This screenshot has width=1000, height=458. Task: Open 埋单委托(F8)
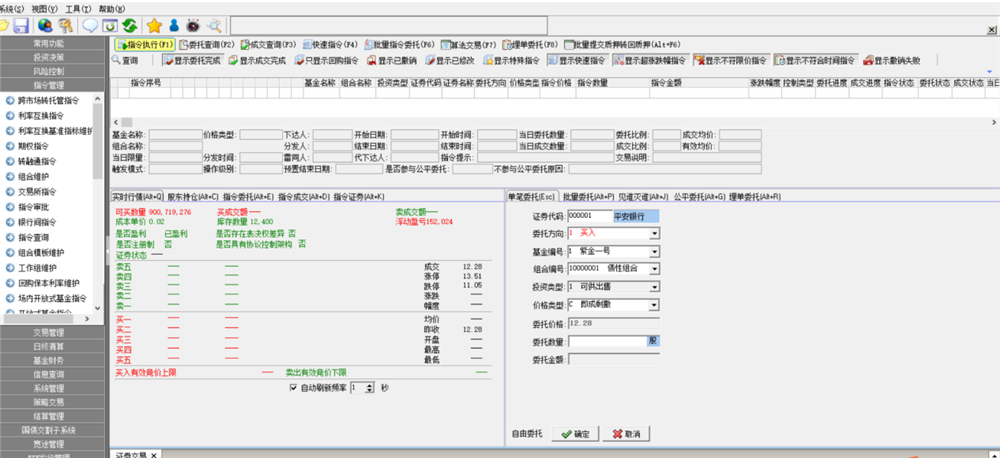(x=530, y=45)
